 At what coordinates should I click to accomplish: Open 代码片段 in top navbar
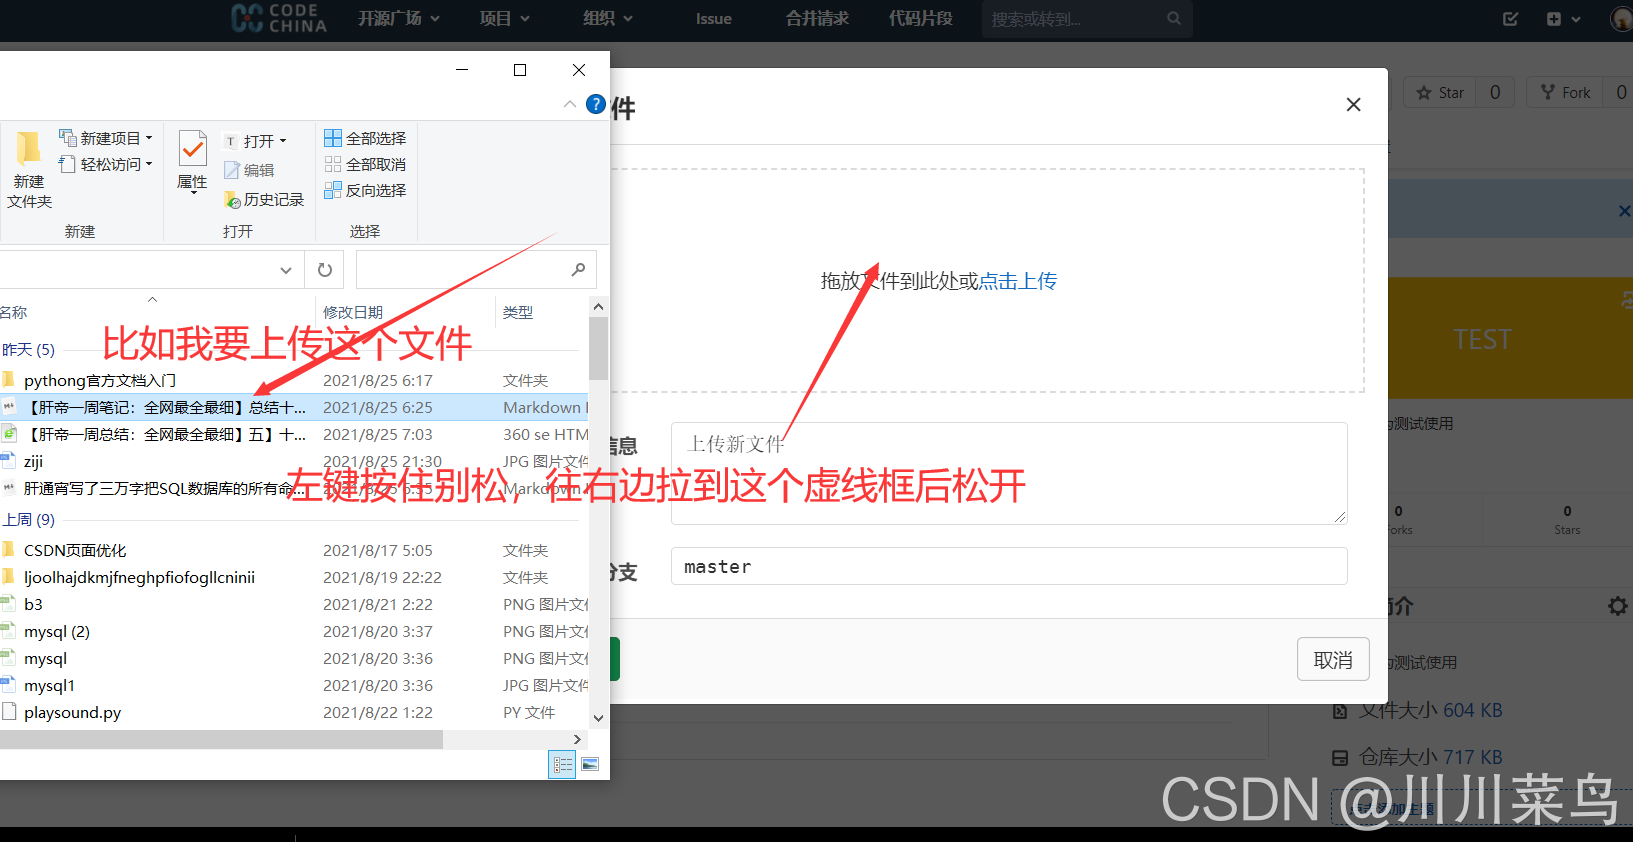tap(921, 18)
